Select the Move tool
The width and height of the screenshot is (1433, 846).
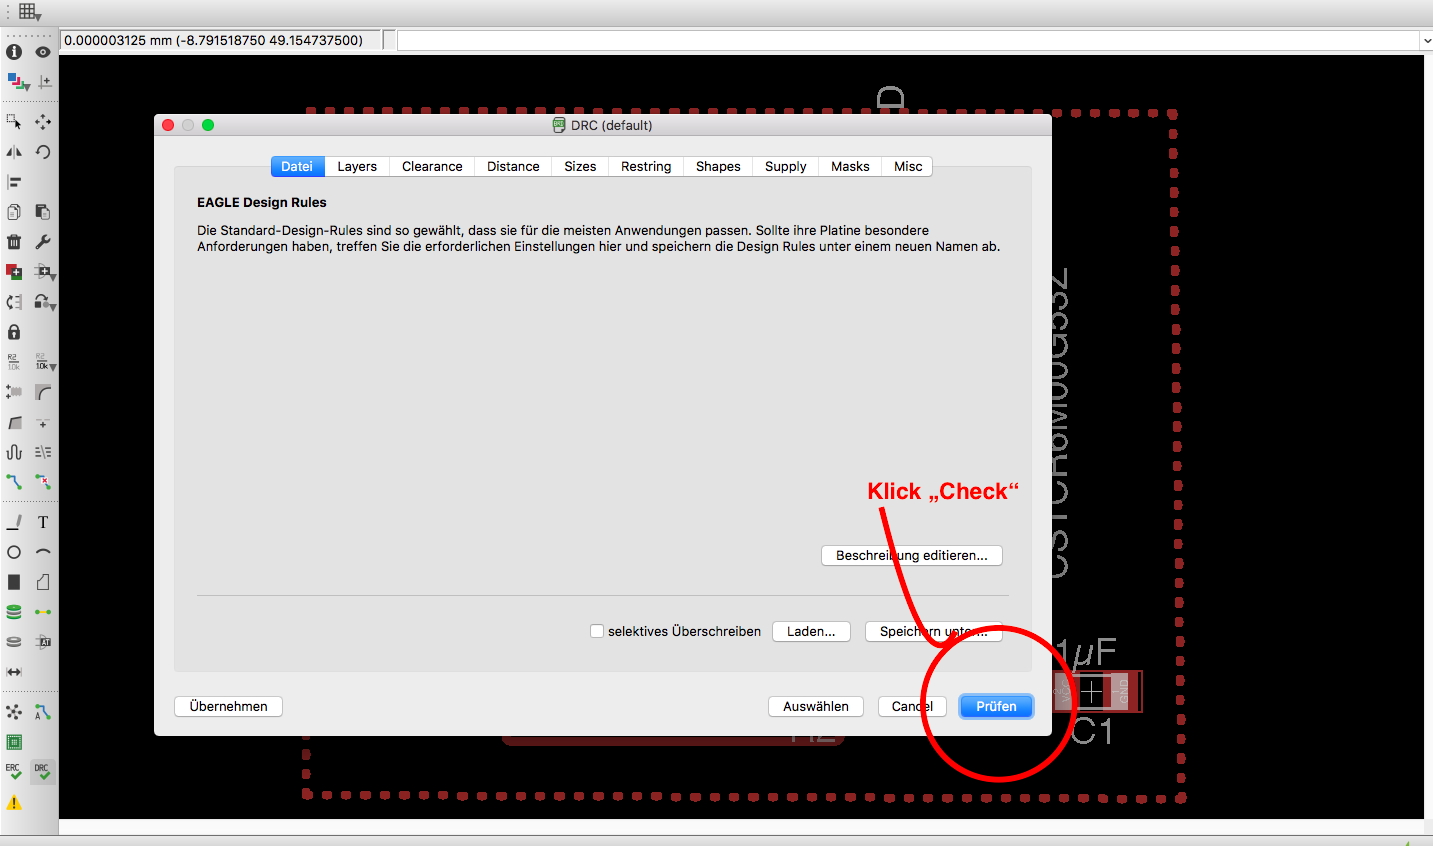[43, 122]
